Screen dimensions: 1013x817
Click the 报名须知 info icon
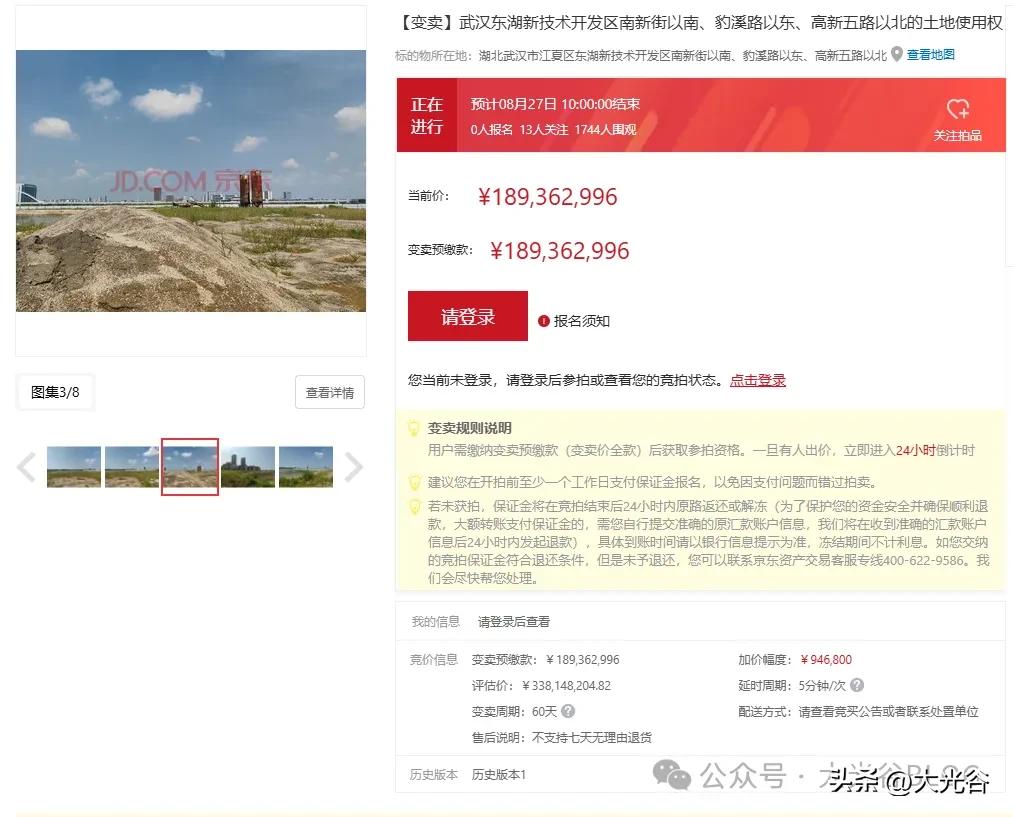(543, 321)
